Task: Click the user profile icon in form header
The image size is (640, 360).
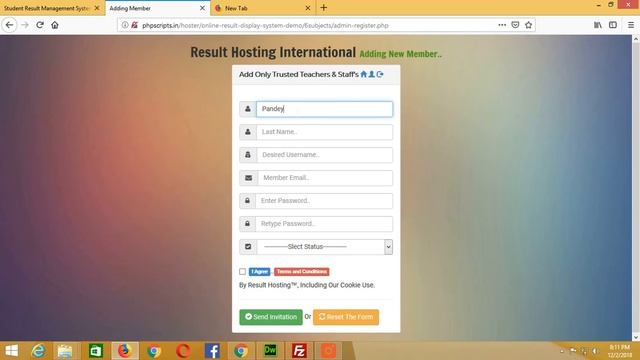Action: (371, 74)
